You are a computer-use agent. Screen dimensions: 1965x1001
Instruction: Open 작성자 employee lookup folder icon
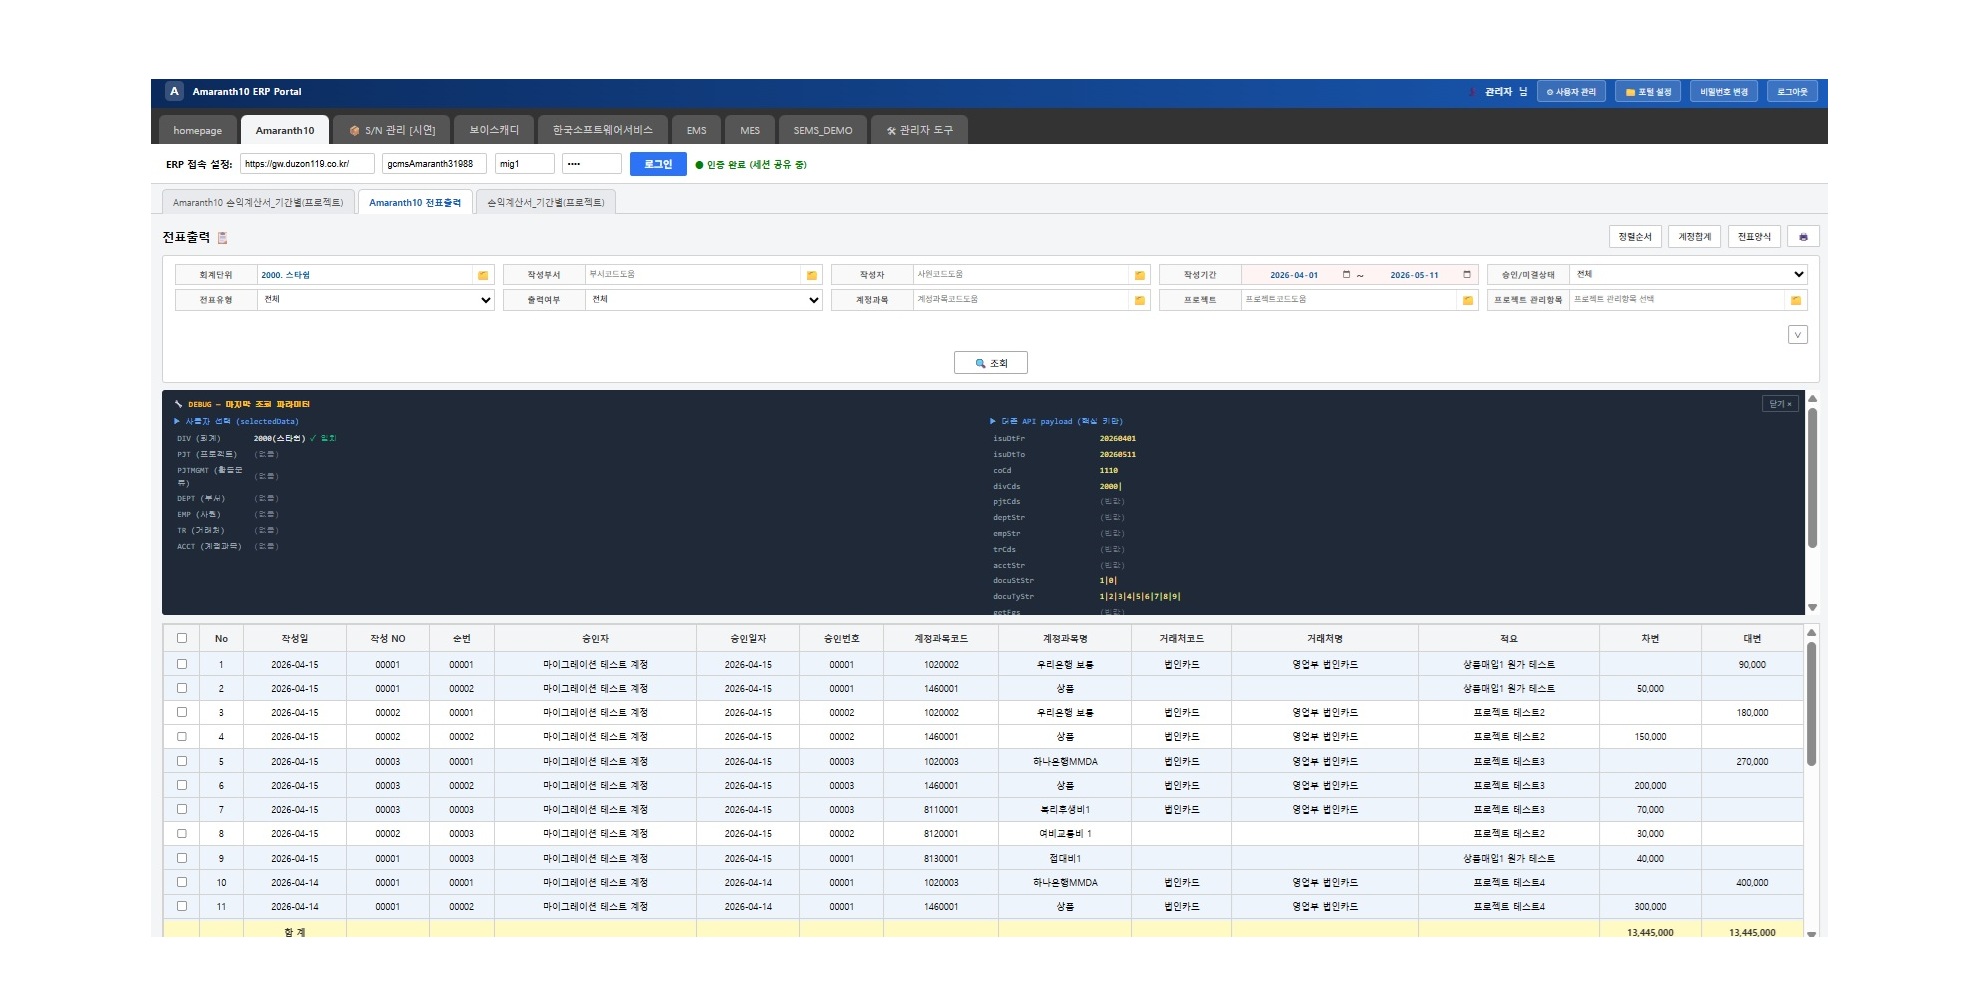1139,275
